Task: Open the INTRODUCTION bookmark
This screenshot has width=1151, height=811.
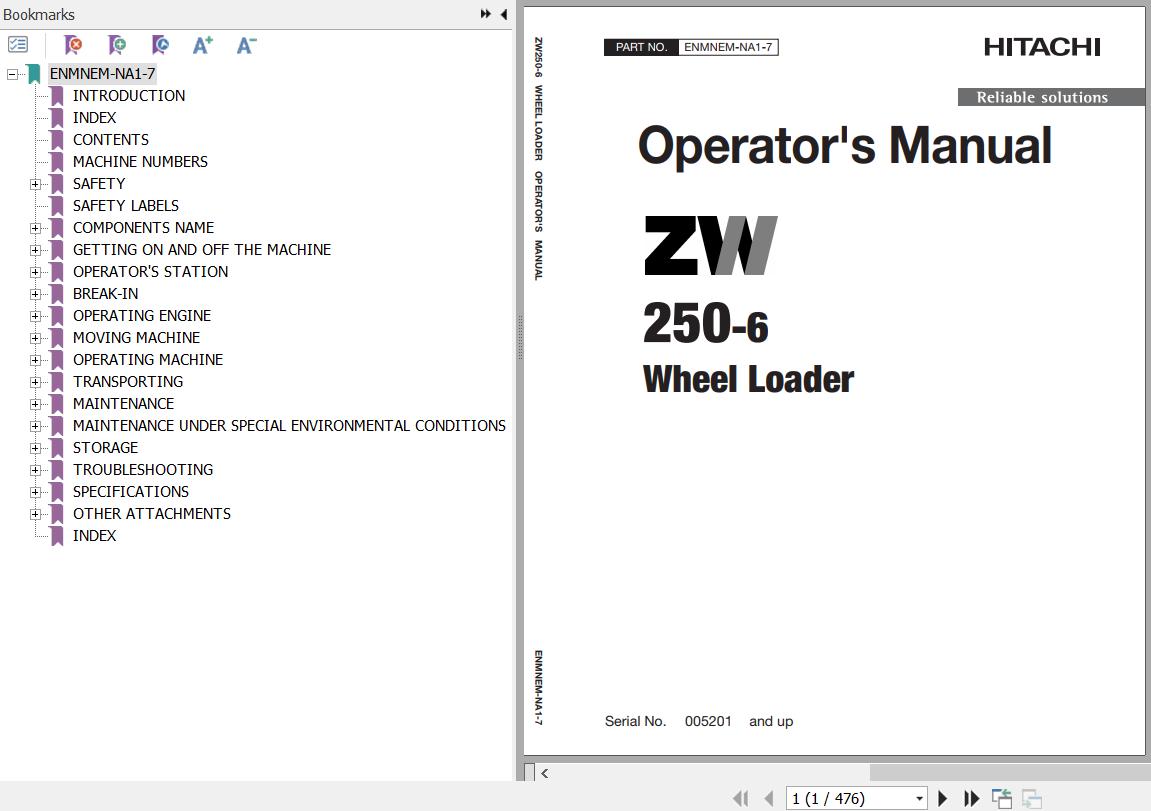Action: pos(128,95)
